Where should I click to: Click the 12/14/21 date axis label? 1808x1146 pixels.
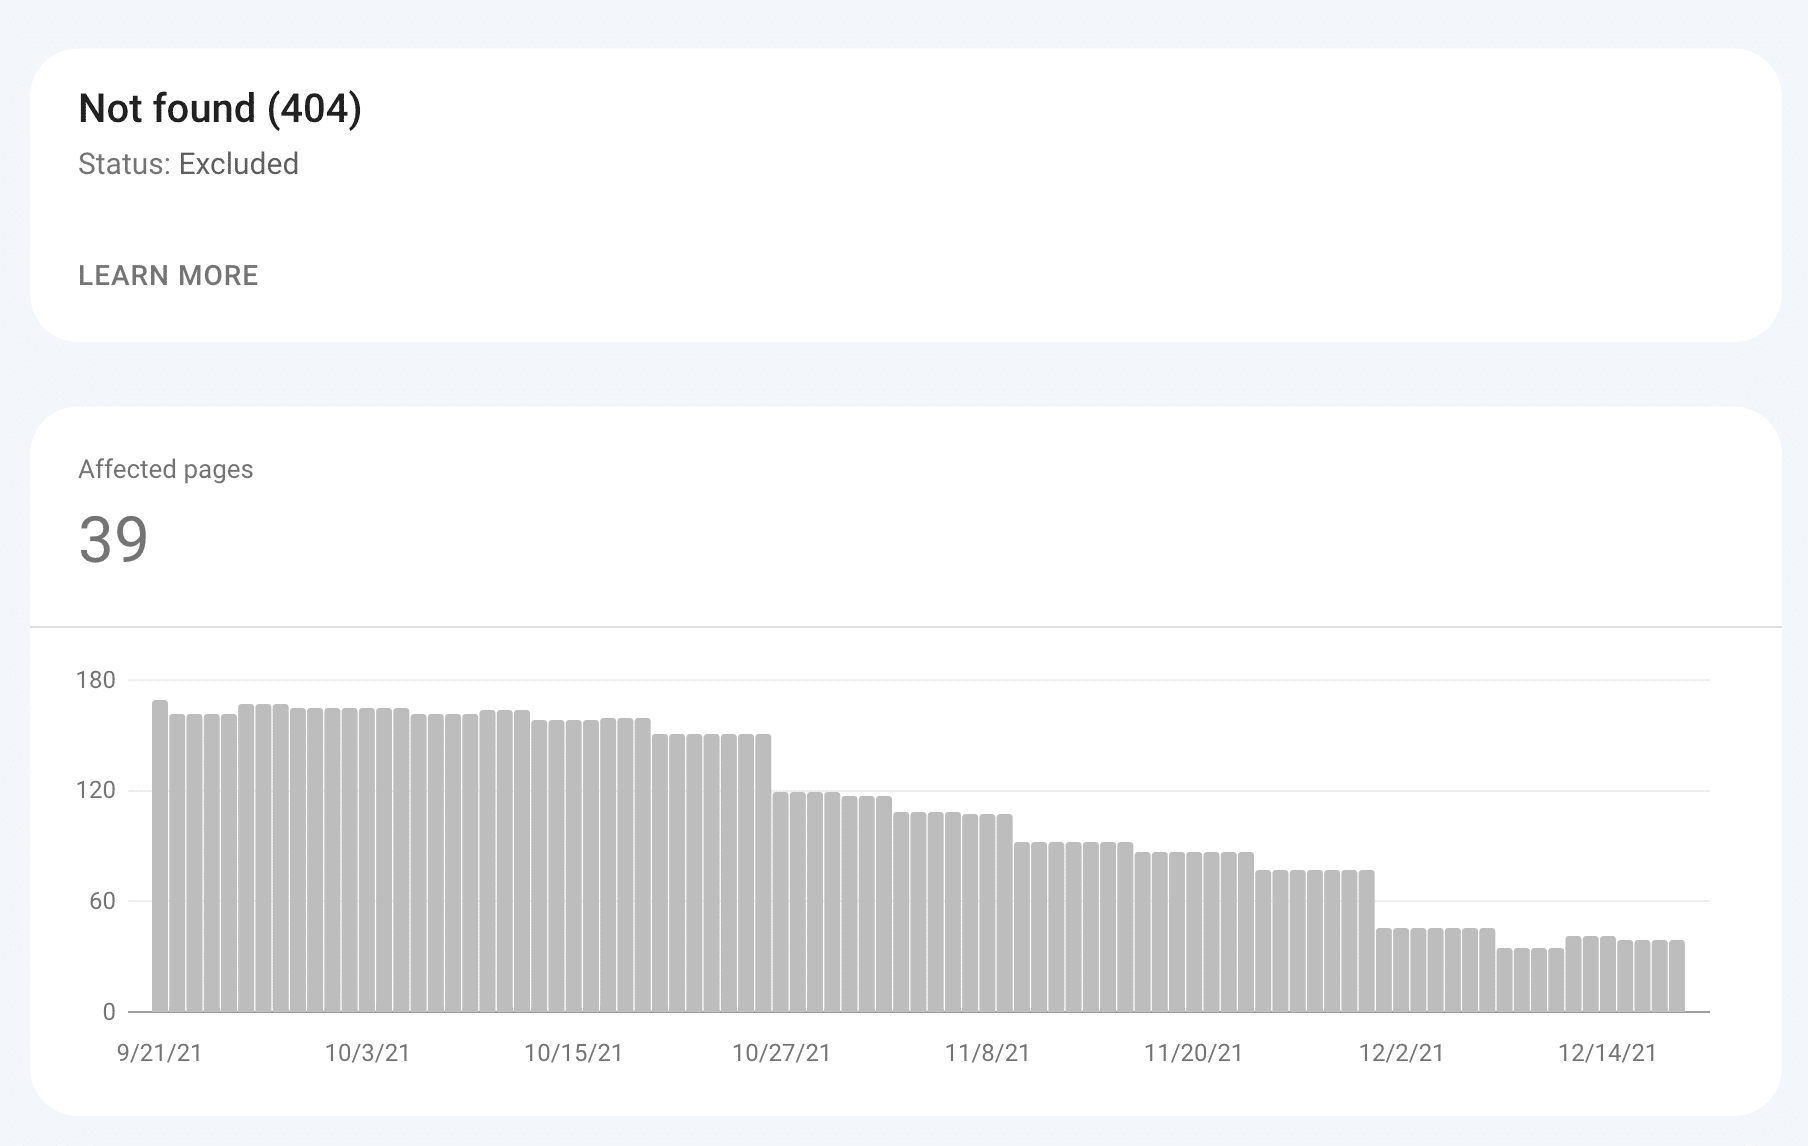[x=1607, y=1053]
